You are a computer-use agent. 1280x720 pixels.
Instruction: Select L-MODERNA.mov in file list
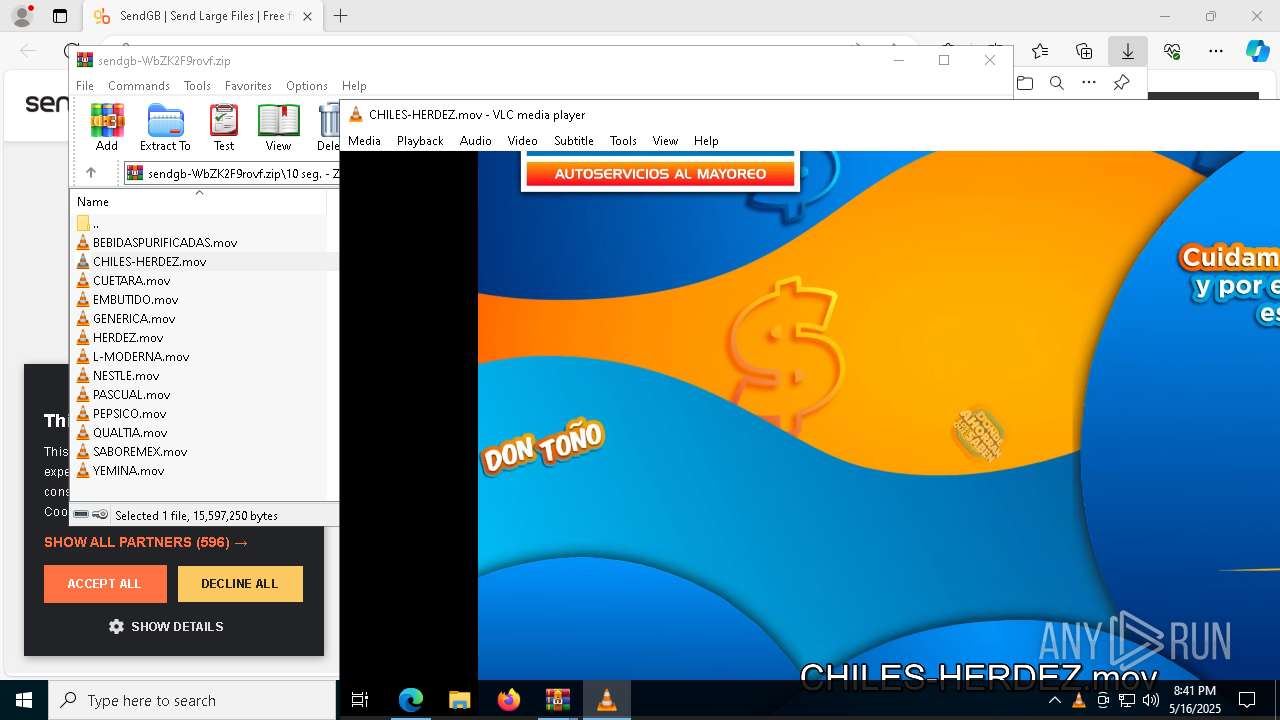141,357
